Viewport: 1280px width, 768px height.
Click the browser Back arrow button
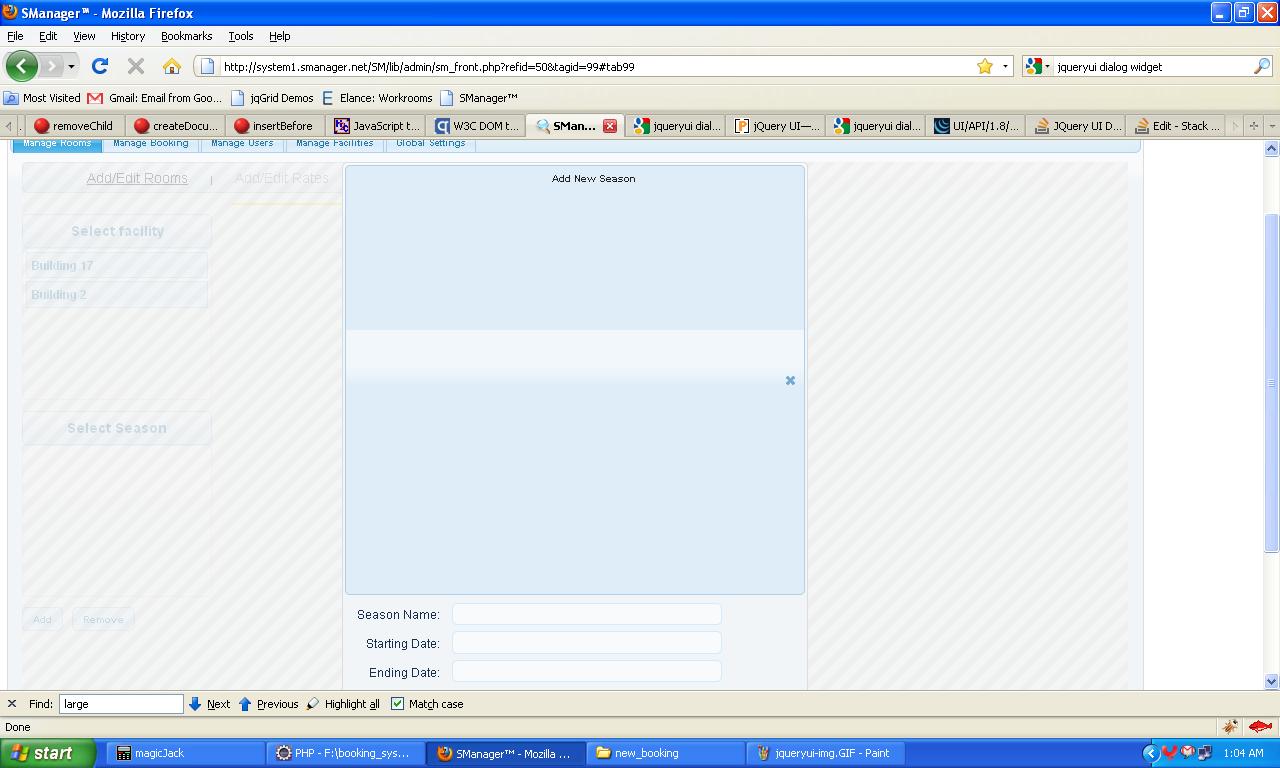pos(21,66)
